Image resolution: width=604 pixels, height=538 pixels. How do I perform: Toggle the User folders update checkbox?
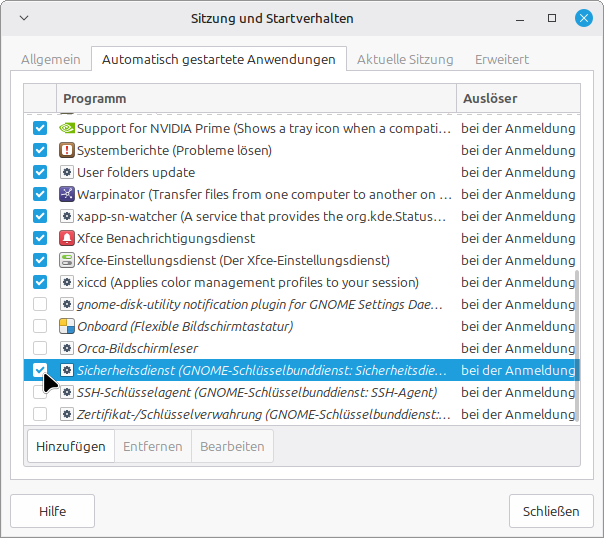[40, 172]
